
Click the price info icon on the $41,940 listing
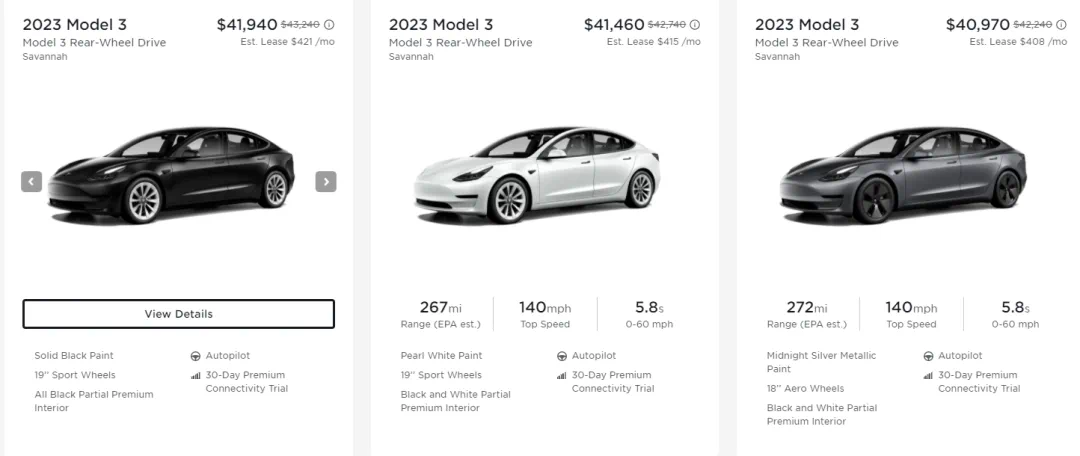[329, 25]
